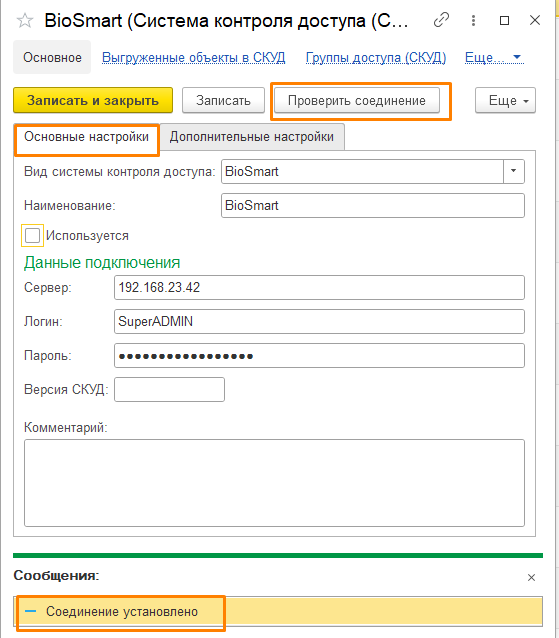Image resolution: width=559 pixels, height=638 pixels.
Task: Copy link to this form
Action: click(x=441, y=20)
